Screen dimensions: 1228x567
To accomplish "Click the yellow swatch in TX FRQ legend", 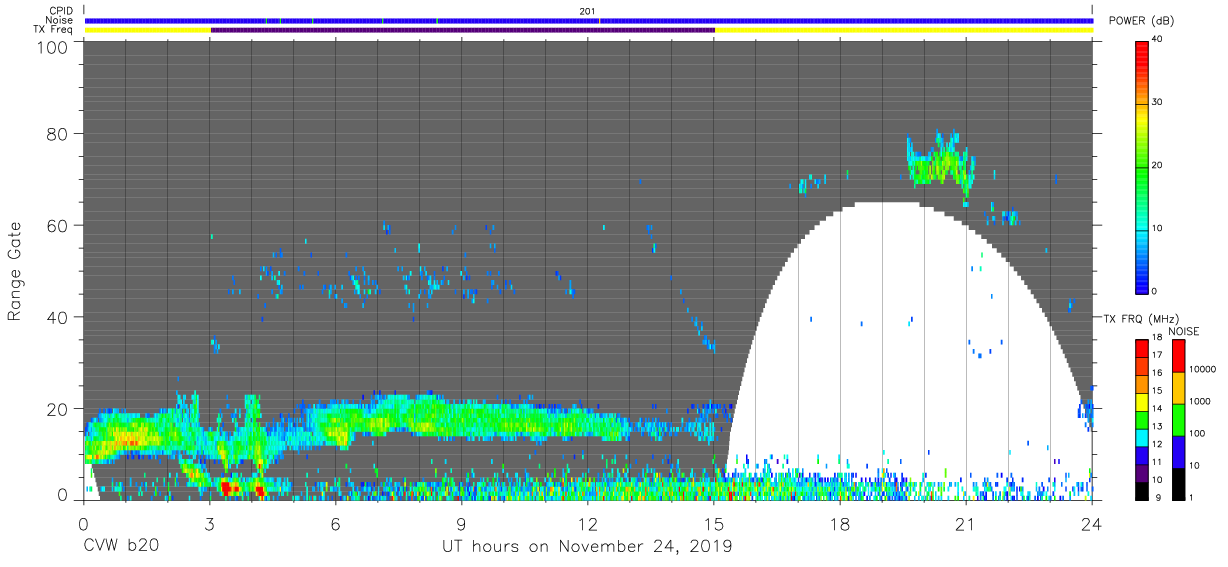I will pyautogui.click(x=1143, y=400).
